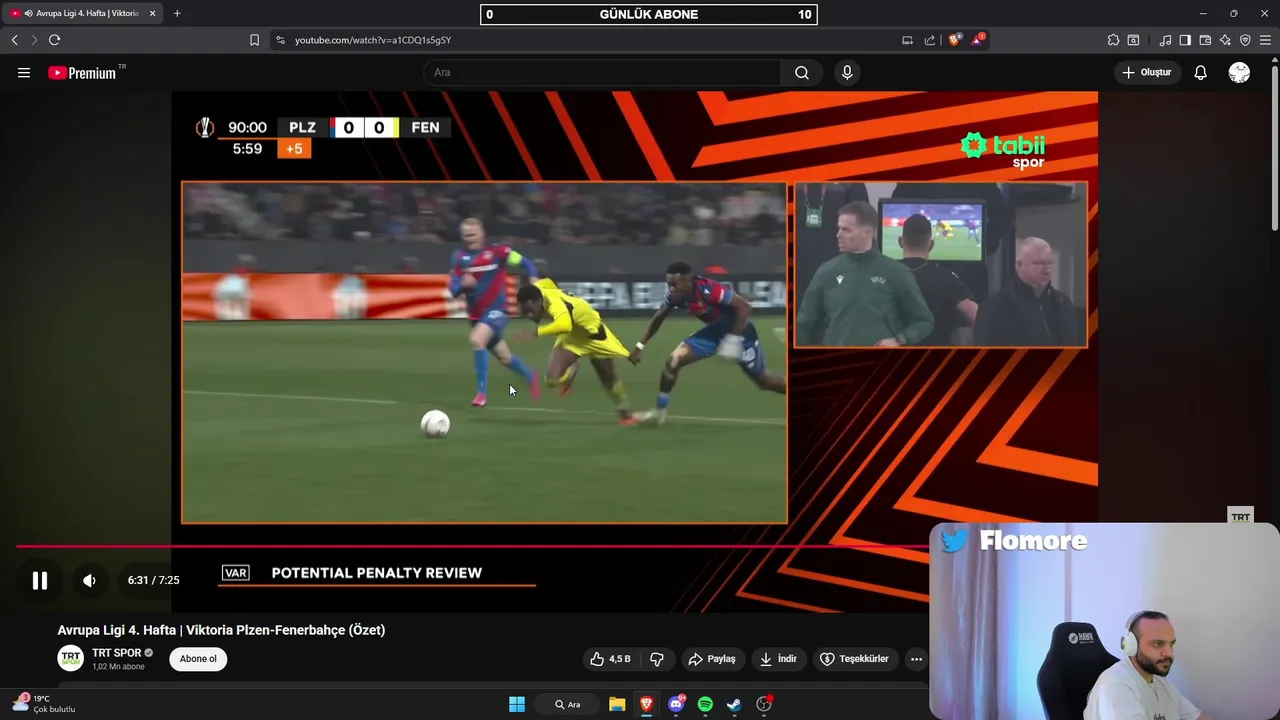Share the video via Paylaş

click(x=712, y=659)
